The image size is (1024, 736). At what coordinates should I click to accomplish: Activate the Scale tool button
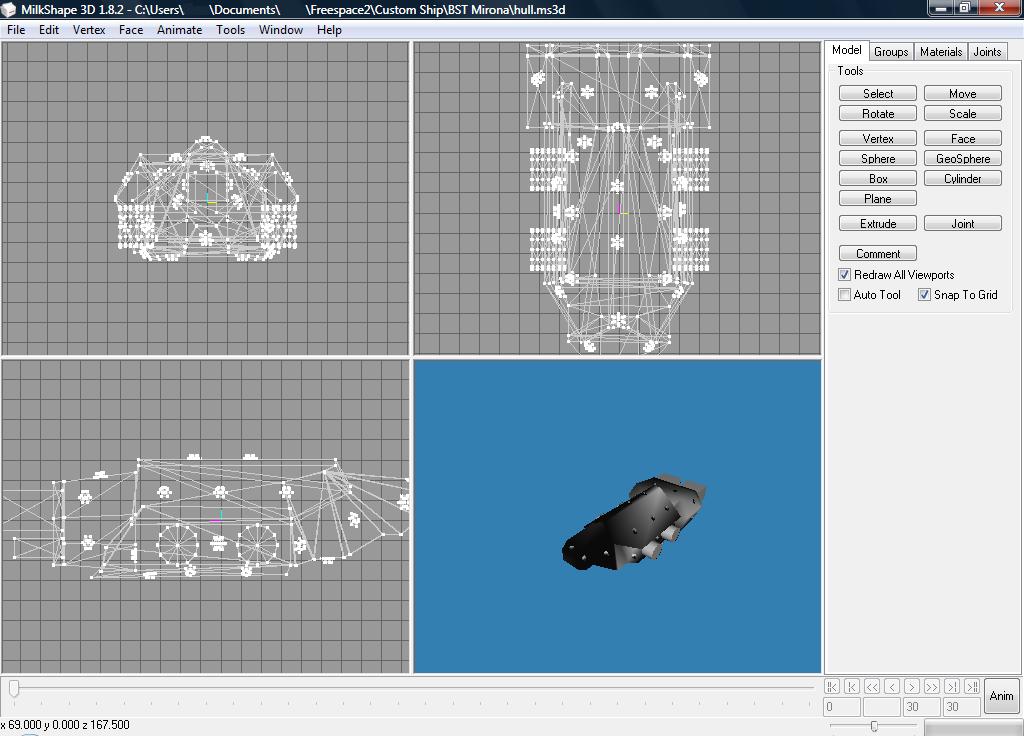point(963,114)
